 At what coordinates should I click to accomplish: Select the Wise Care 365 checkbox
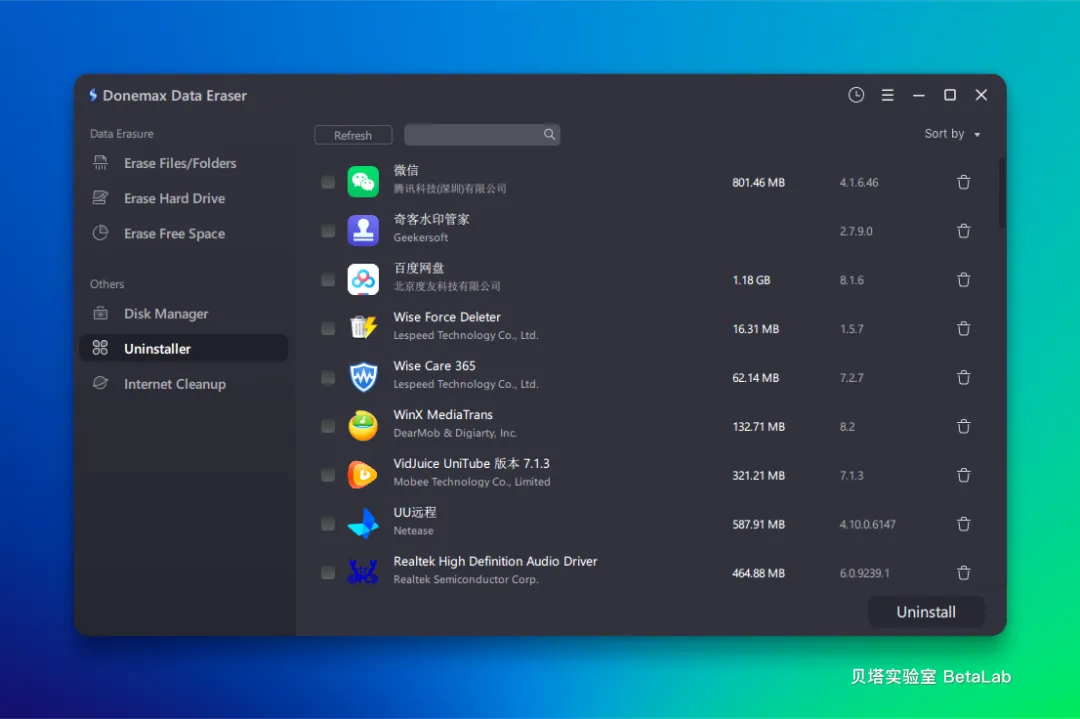tap(328, 377)
